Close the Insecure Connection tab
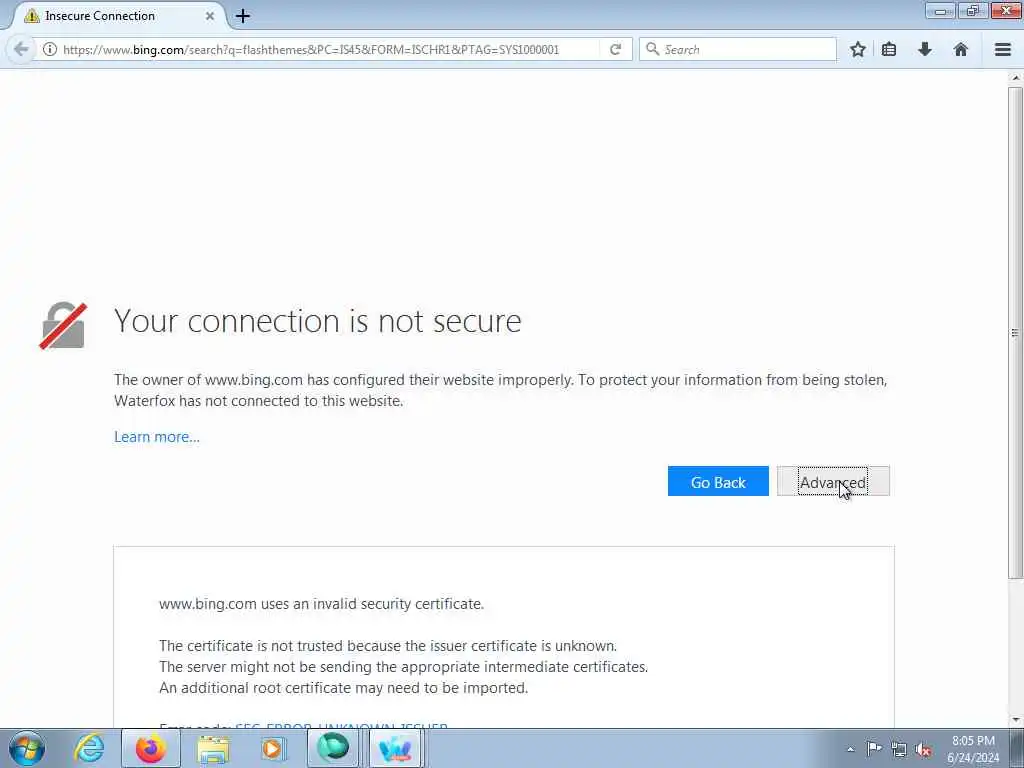The height and width of the screenshot is (768, 1024). tap(210, 16)
